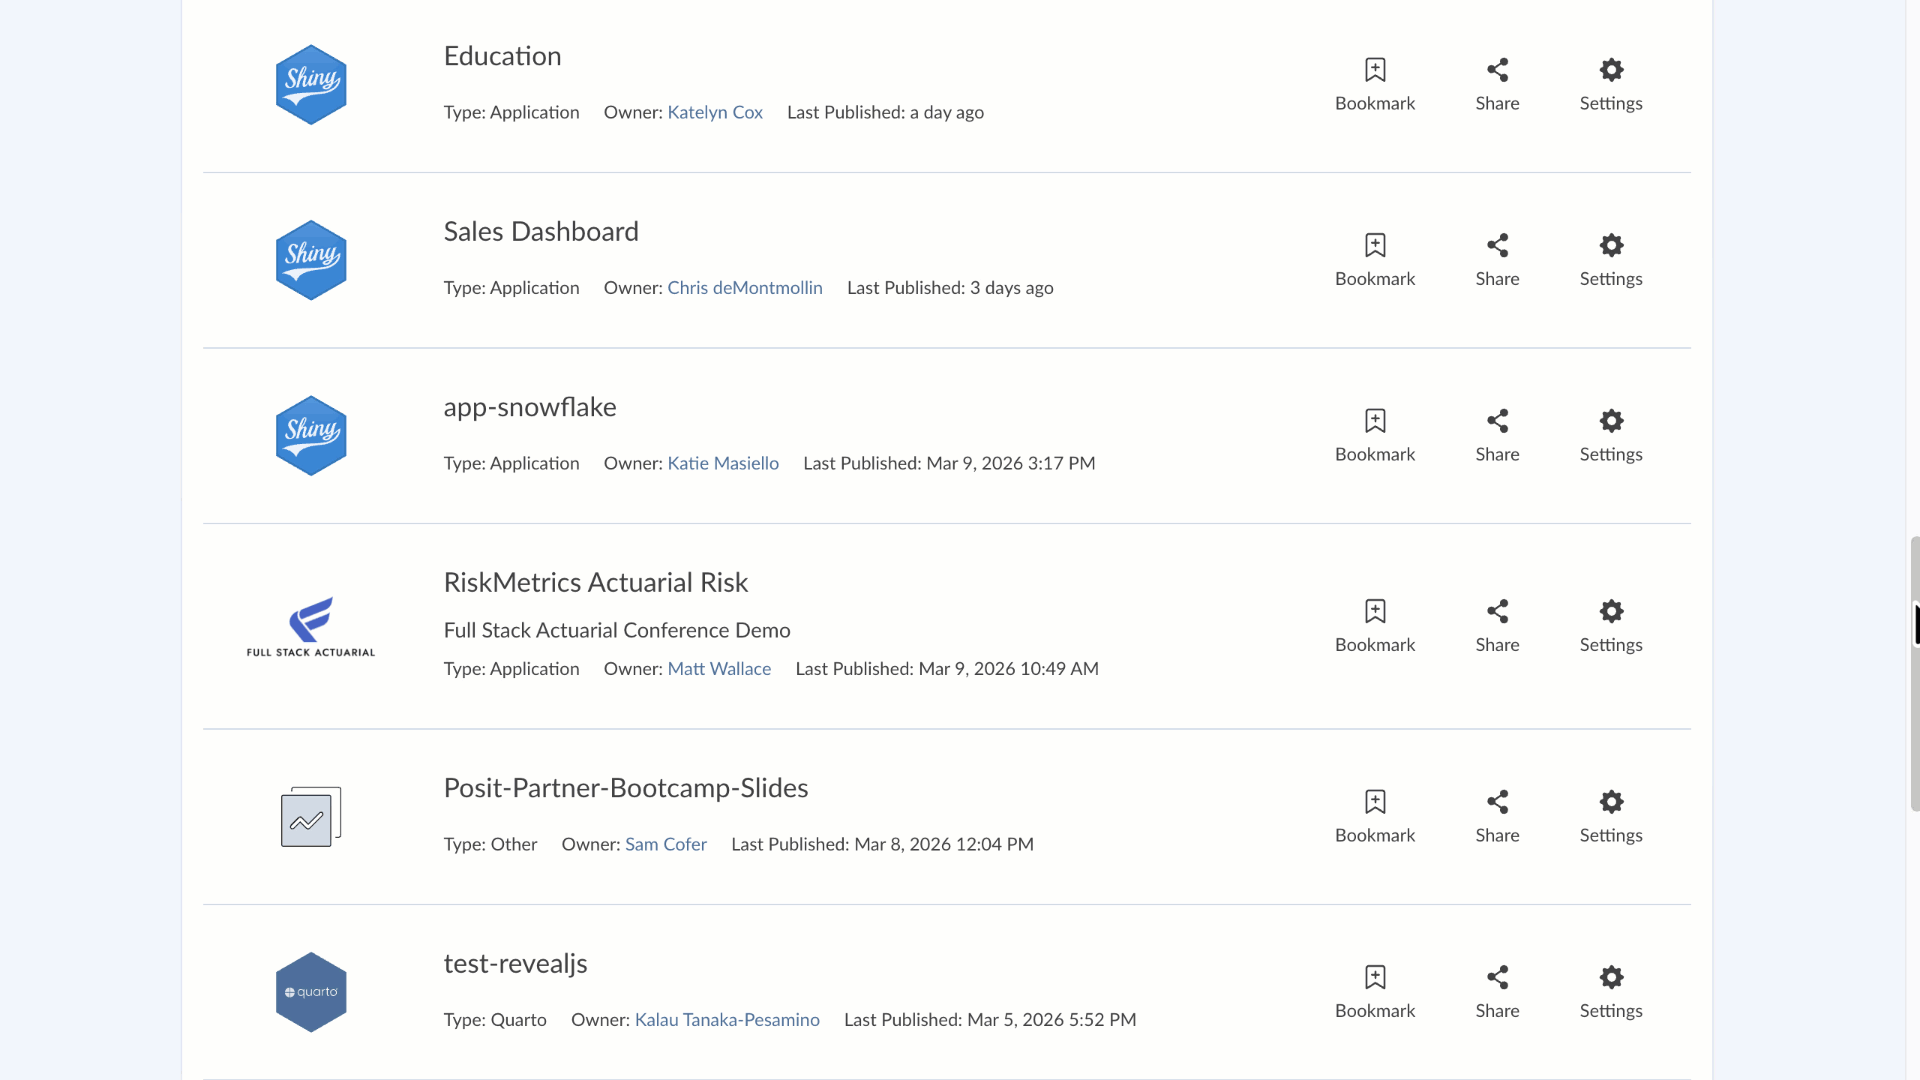The image size is (1920, 1080).
Task: Click the Quarto hexagon thumbnail for test-revealjs
Action: (x=311, y=992)
